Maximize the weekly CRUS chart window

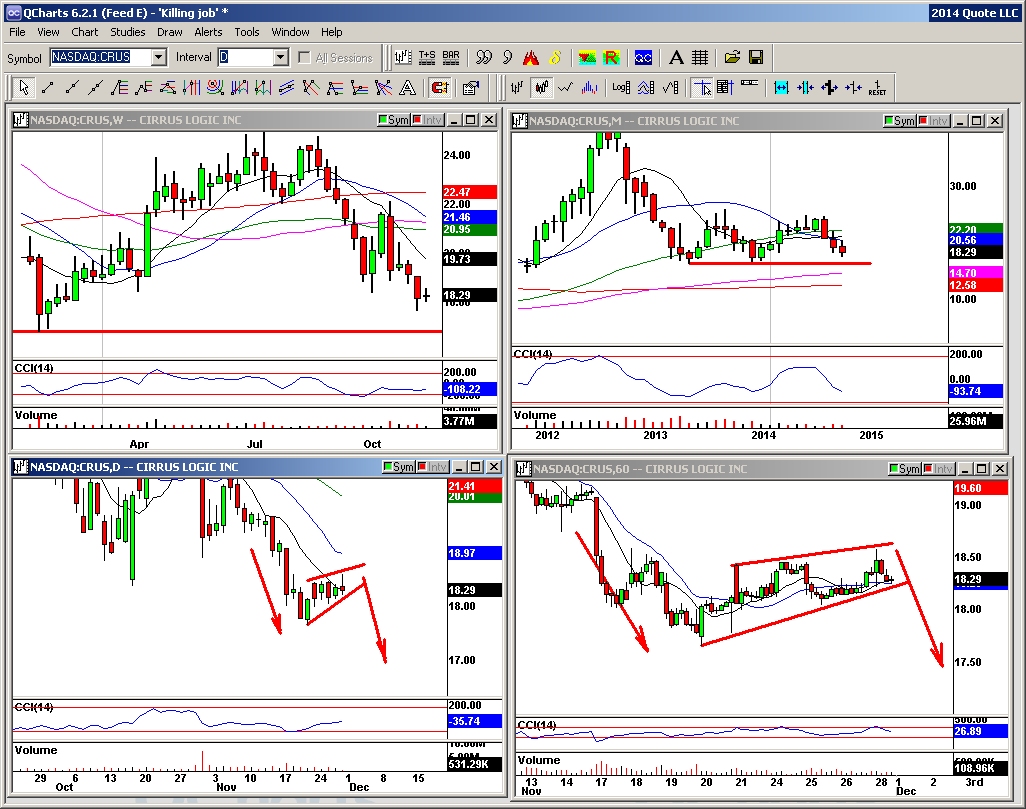pyautogui.click(x=471, y=120)
